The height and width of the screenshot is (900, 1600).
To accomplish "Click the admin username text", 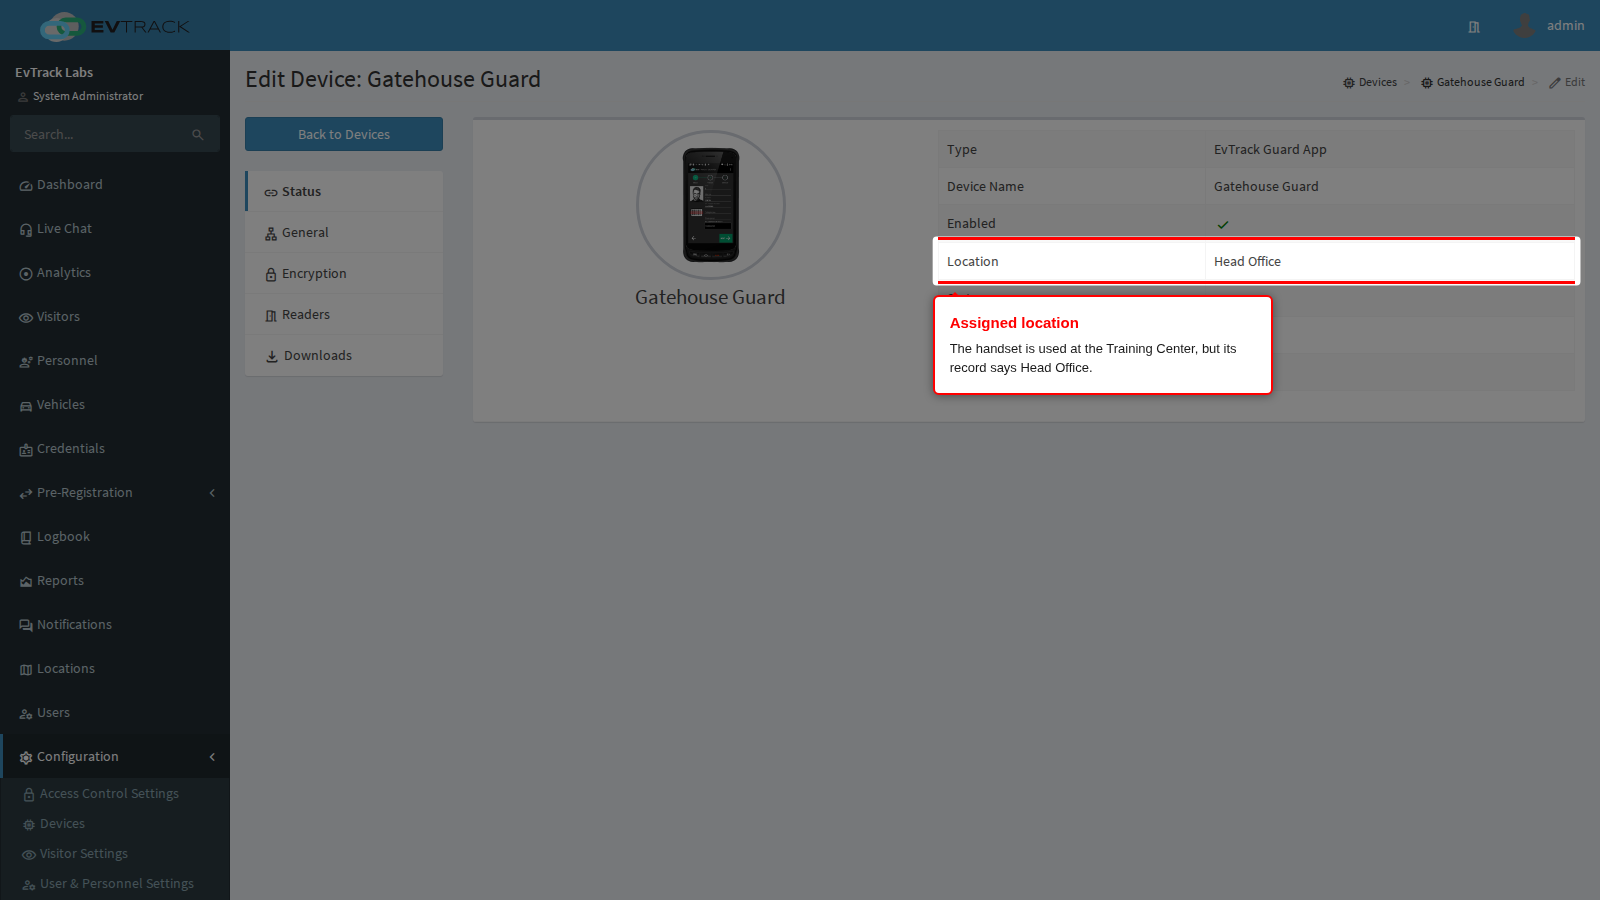I will pos(1565,26).
